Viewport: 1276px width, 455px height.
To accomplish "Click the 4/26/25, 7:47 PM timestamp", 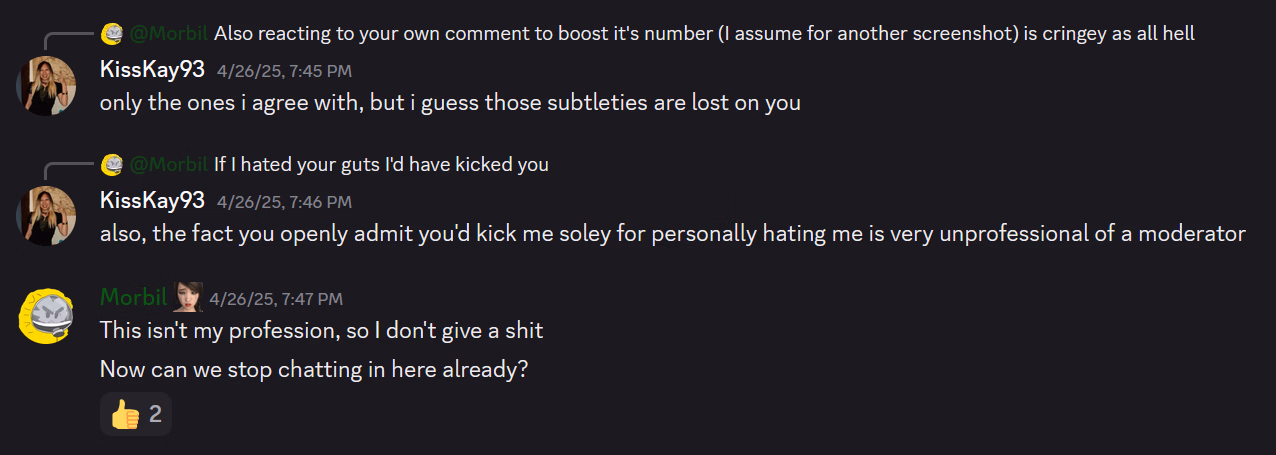I will (x=276, y=298).
